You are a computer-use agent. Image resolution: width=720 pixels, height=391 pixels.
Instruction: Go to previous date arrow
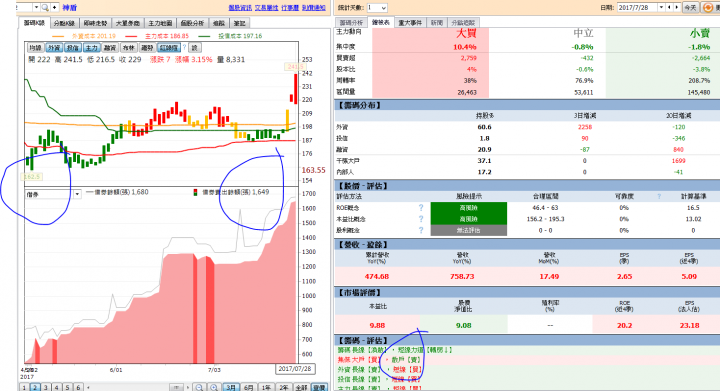tap(669, 7)
